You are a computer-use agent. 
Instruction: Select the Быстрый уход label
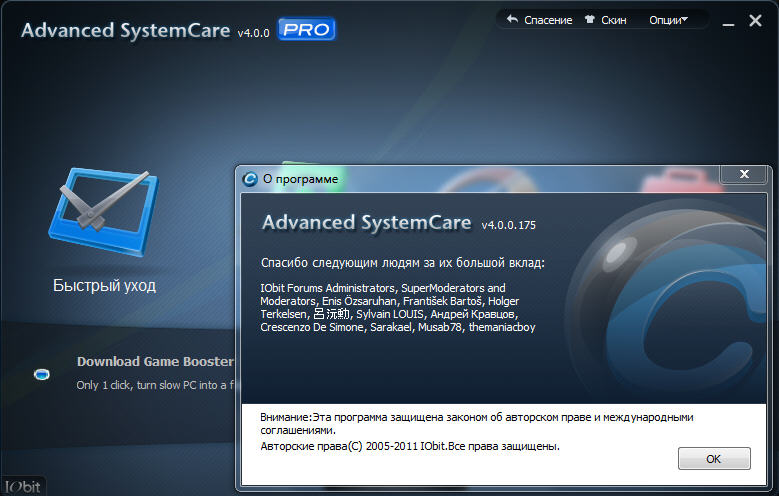click(104, 286)
